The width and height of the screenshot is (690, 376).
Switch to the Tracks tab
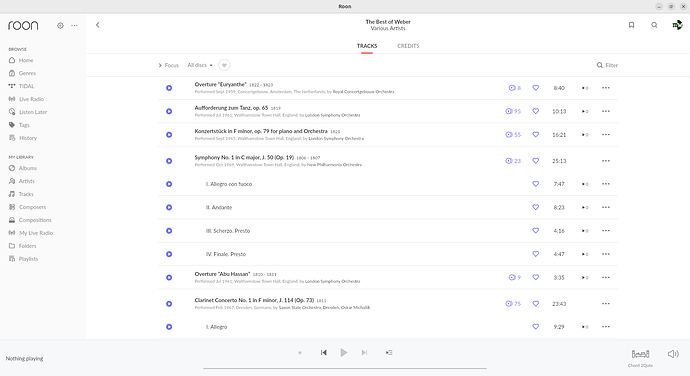tap(367, 46)
